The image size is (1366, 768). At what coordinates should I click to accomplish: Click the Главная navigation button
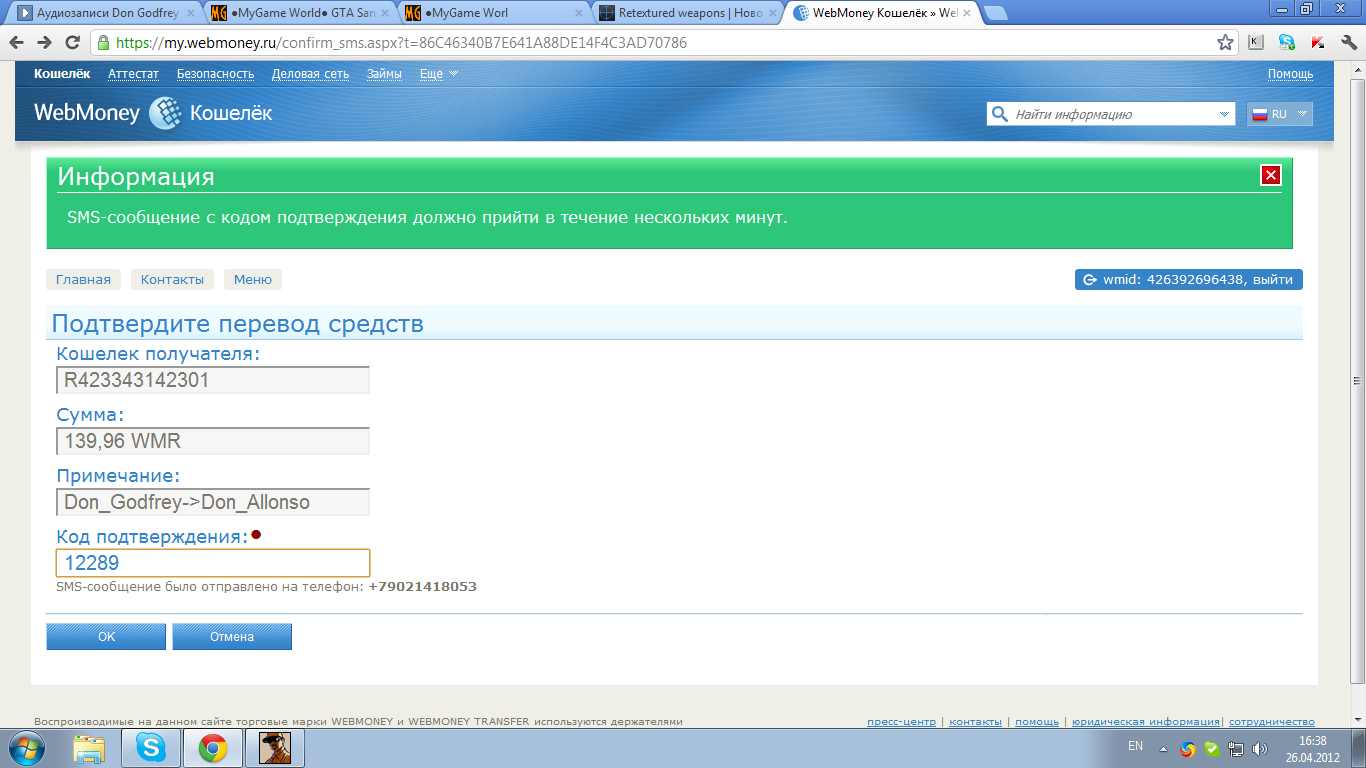click(83, 280)
